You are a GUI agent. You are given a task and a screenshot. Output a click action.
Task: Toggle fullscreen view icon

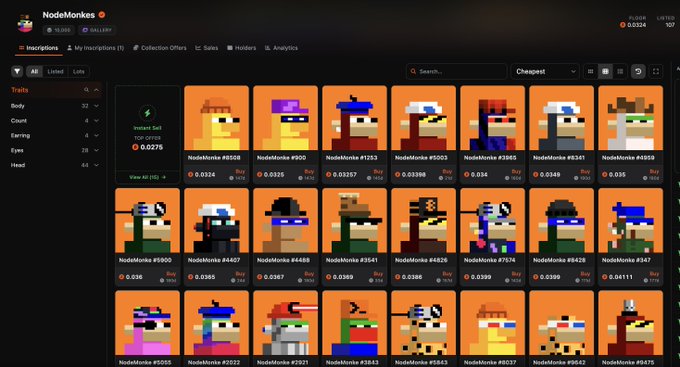[x=656, y=71]
